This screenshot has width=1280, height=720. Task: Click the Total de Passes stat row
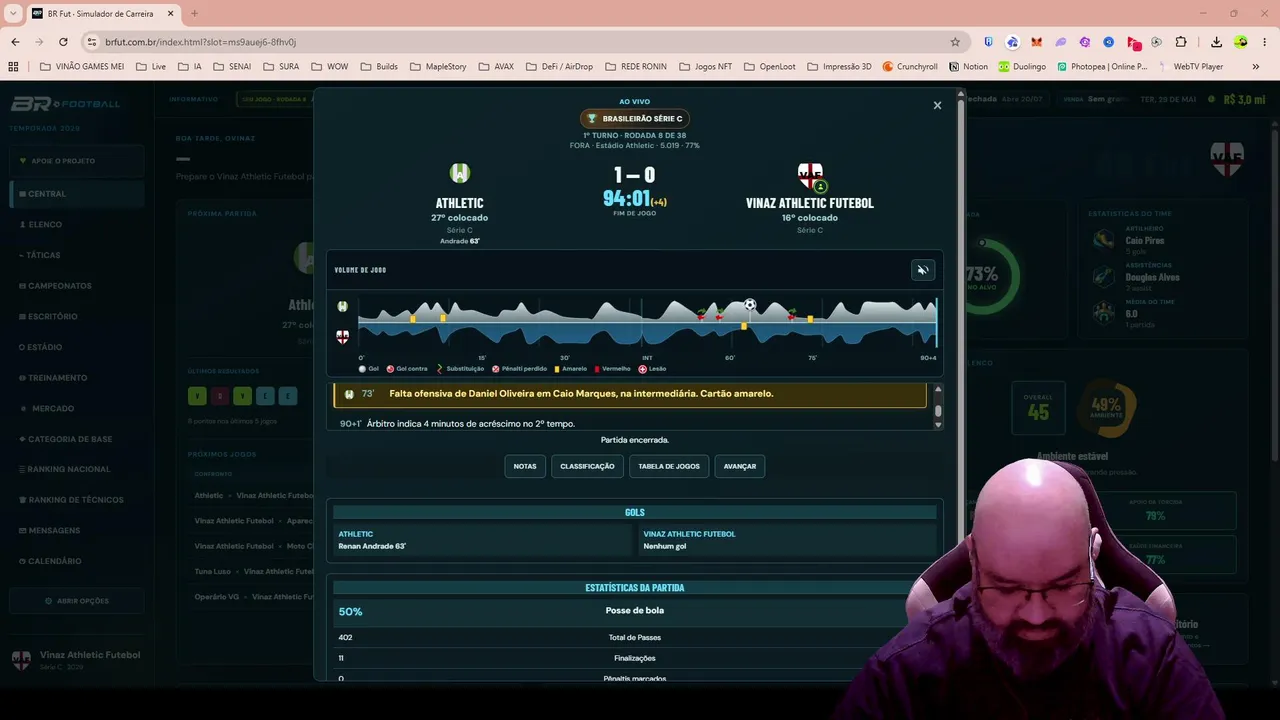point(634,637)
